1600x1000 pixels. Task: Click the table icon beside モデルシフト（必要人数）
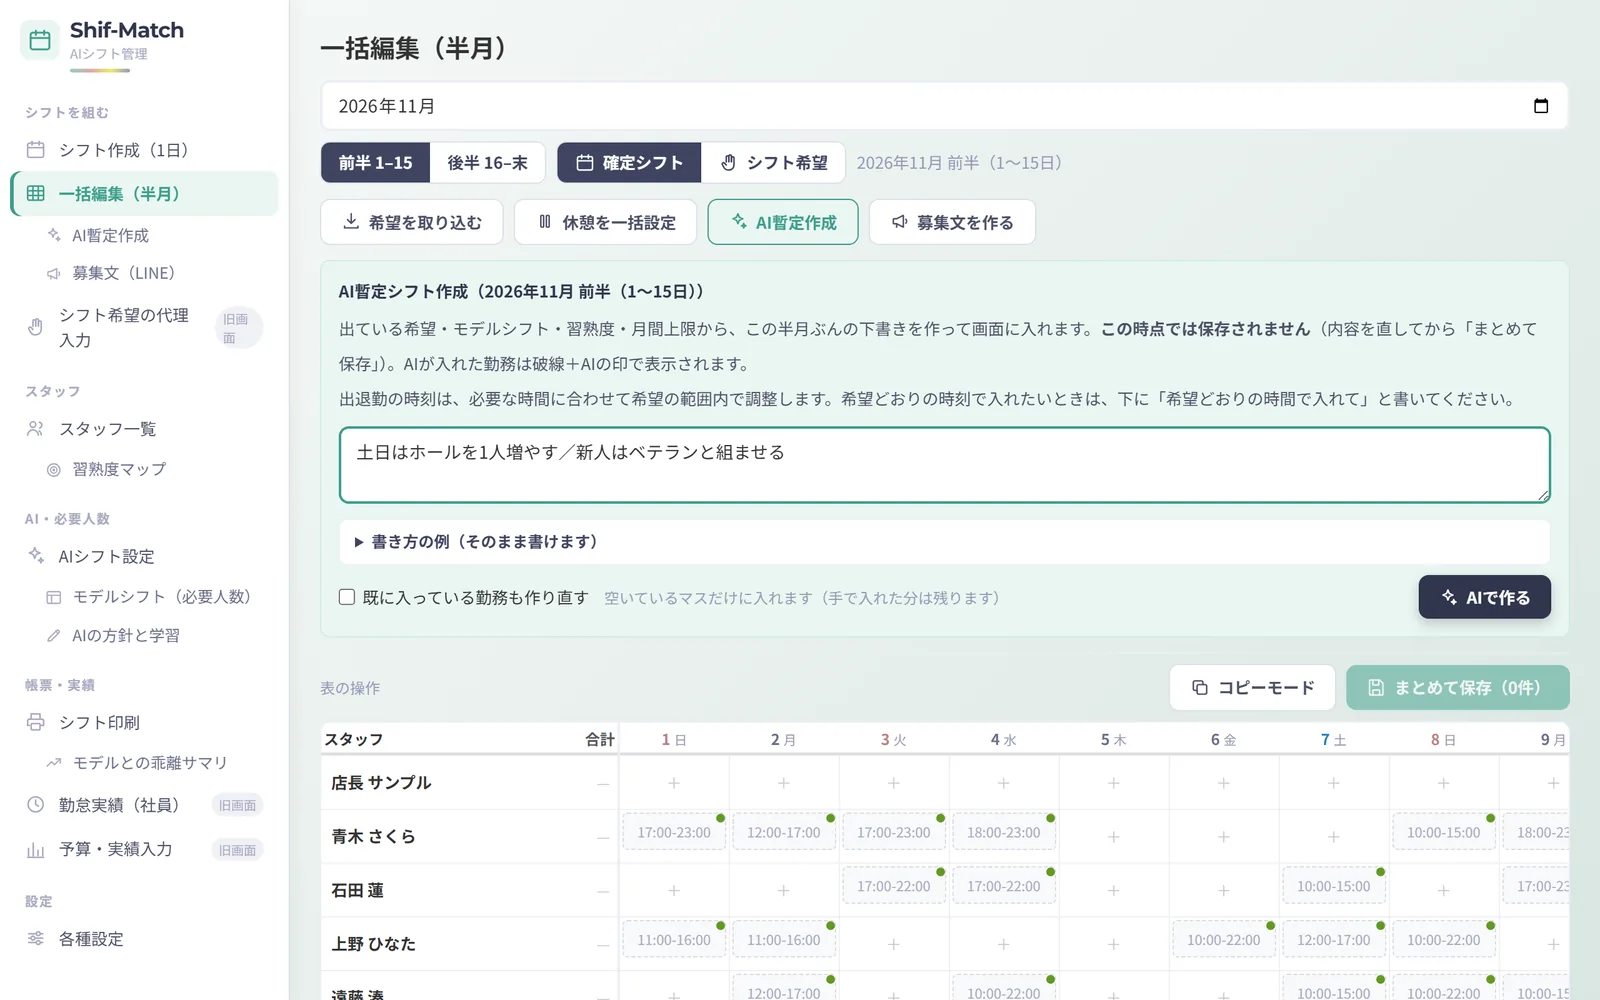coord(54,597)
